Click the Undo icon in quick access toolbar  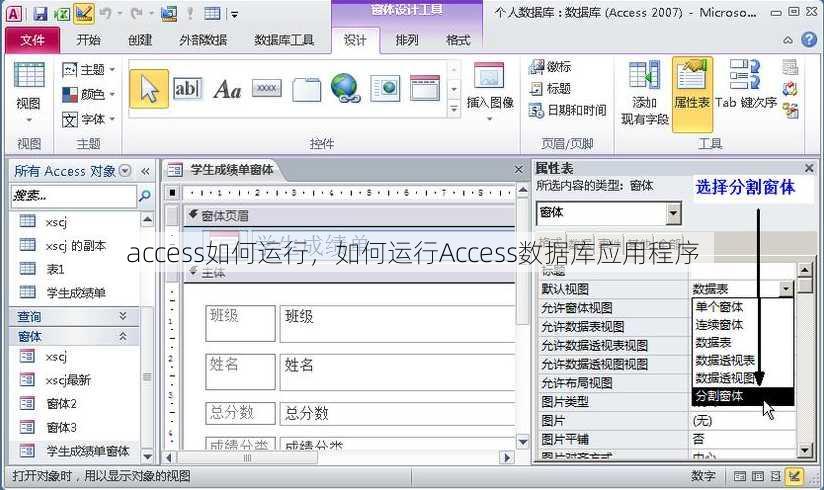pyautogui.click(x=106, y=14)
